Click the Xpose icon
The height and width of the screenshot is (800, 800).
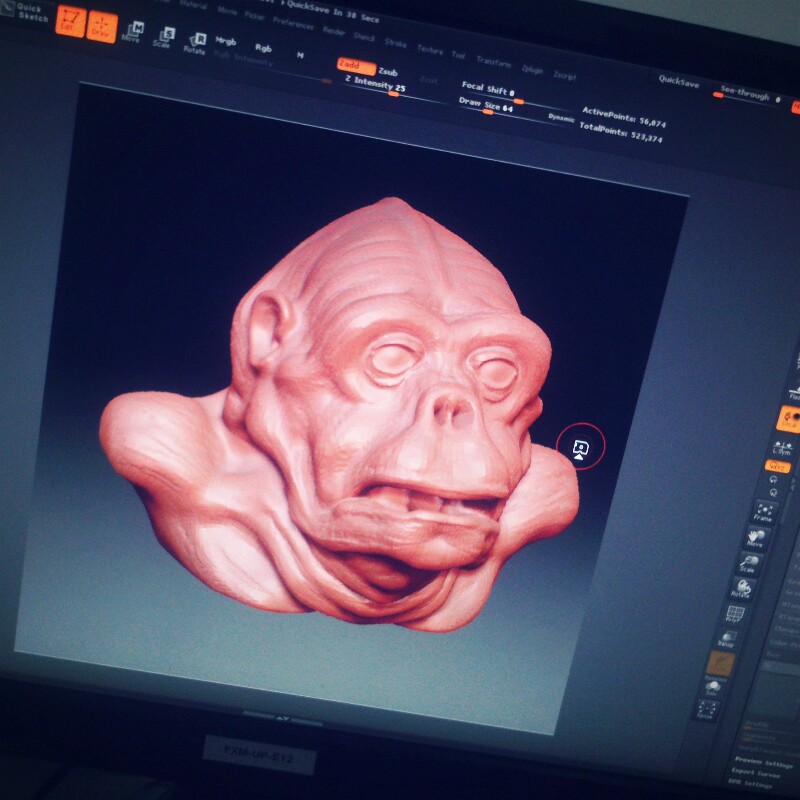point(706,710)
